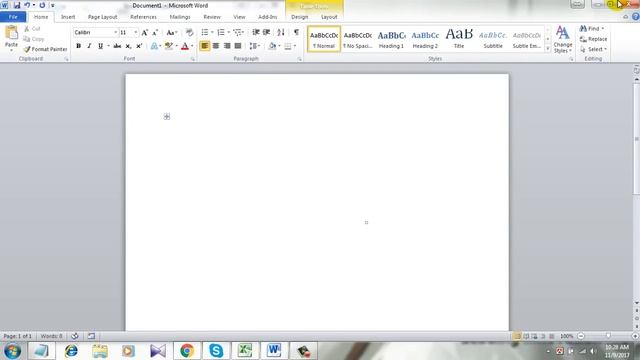The height and width of the screenshot is (360, 640).
Task: Click the Text Effects icon
Action: (154, 46)
